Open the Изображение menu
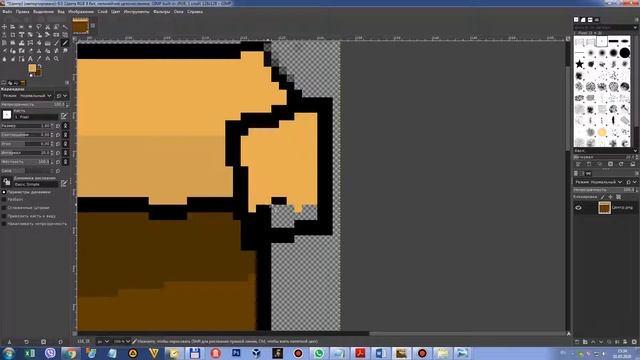Screen dimensions: 640x360 pos(81,12)
